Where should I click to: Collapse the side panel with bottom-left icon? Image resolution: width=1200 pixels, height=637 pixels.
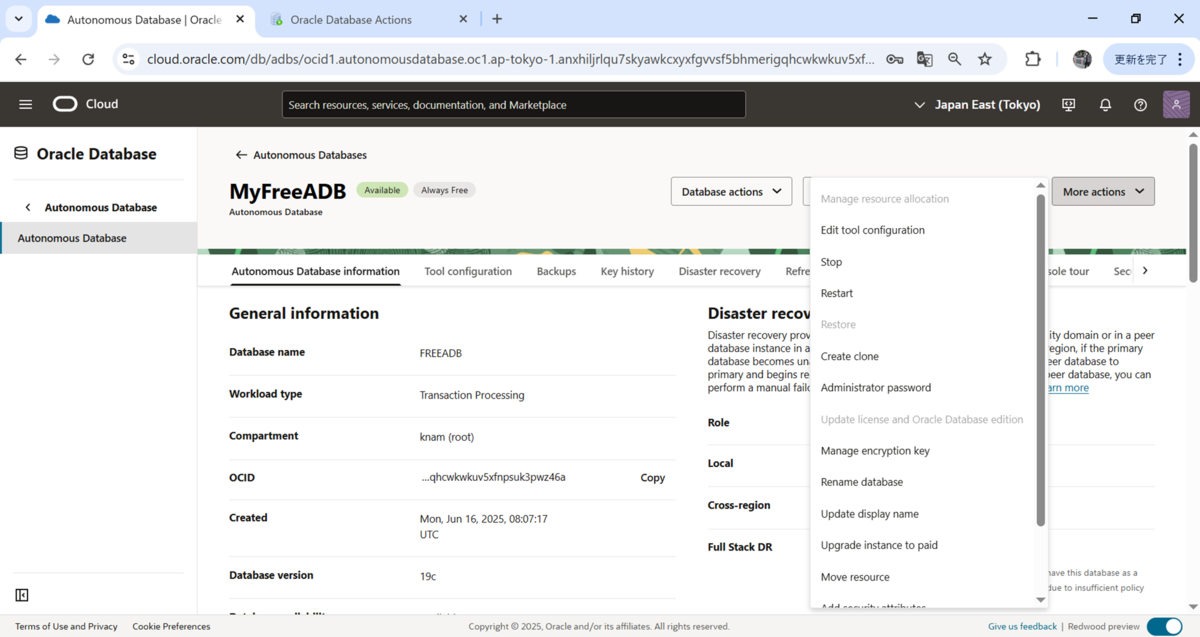[22, 595]
